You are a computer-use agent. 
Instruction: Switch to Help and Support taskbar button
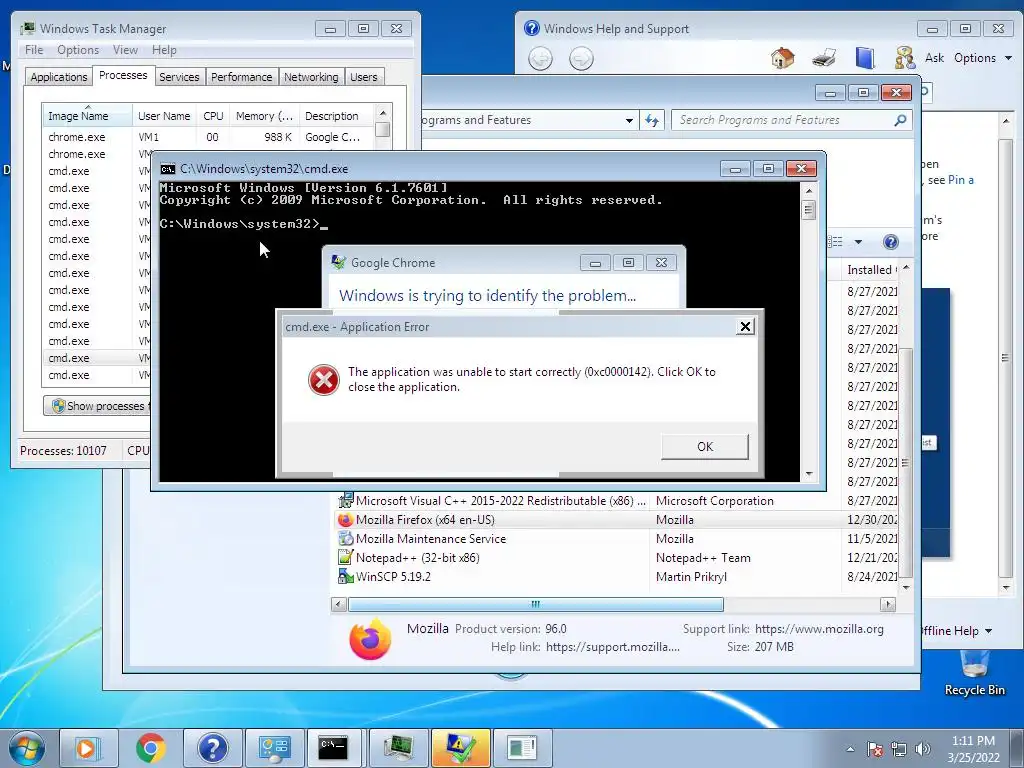click(212, 748)
